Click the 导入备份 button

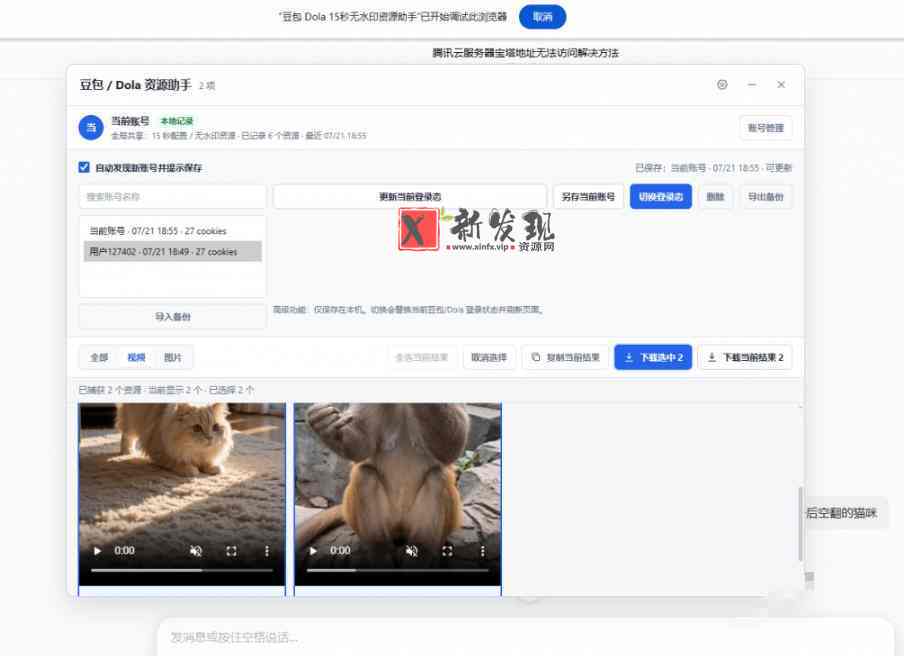[172, 316]
